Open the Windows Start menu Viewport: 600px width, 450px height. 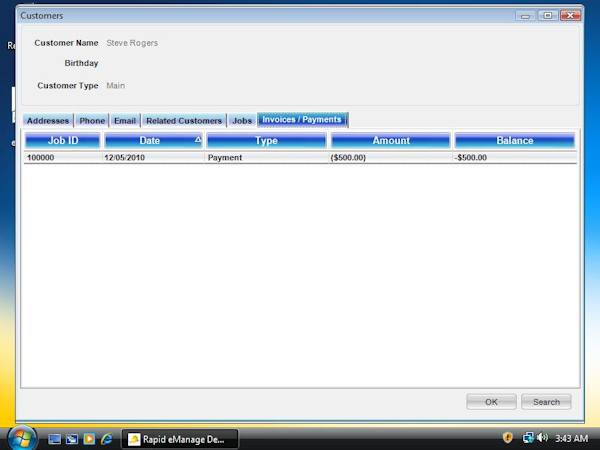pos(21,437)
